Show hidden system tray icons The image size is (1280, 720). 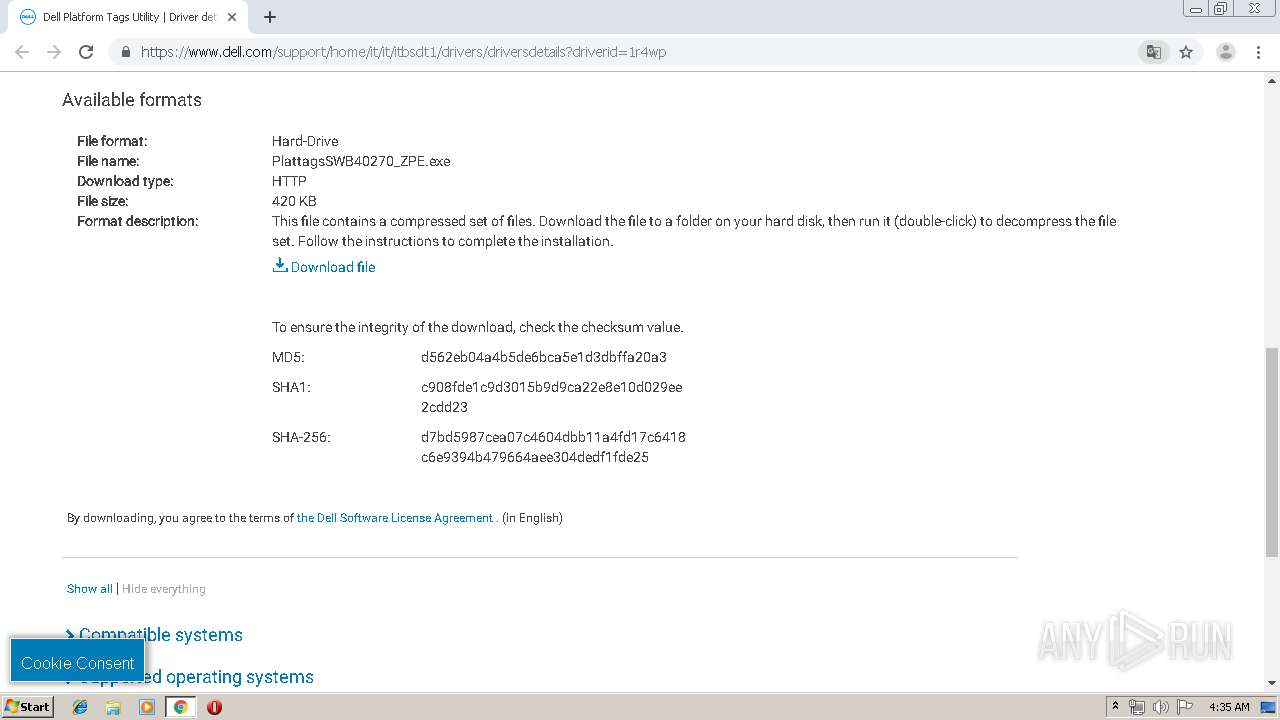(1115, 706)
